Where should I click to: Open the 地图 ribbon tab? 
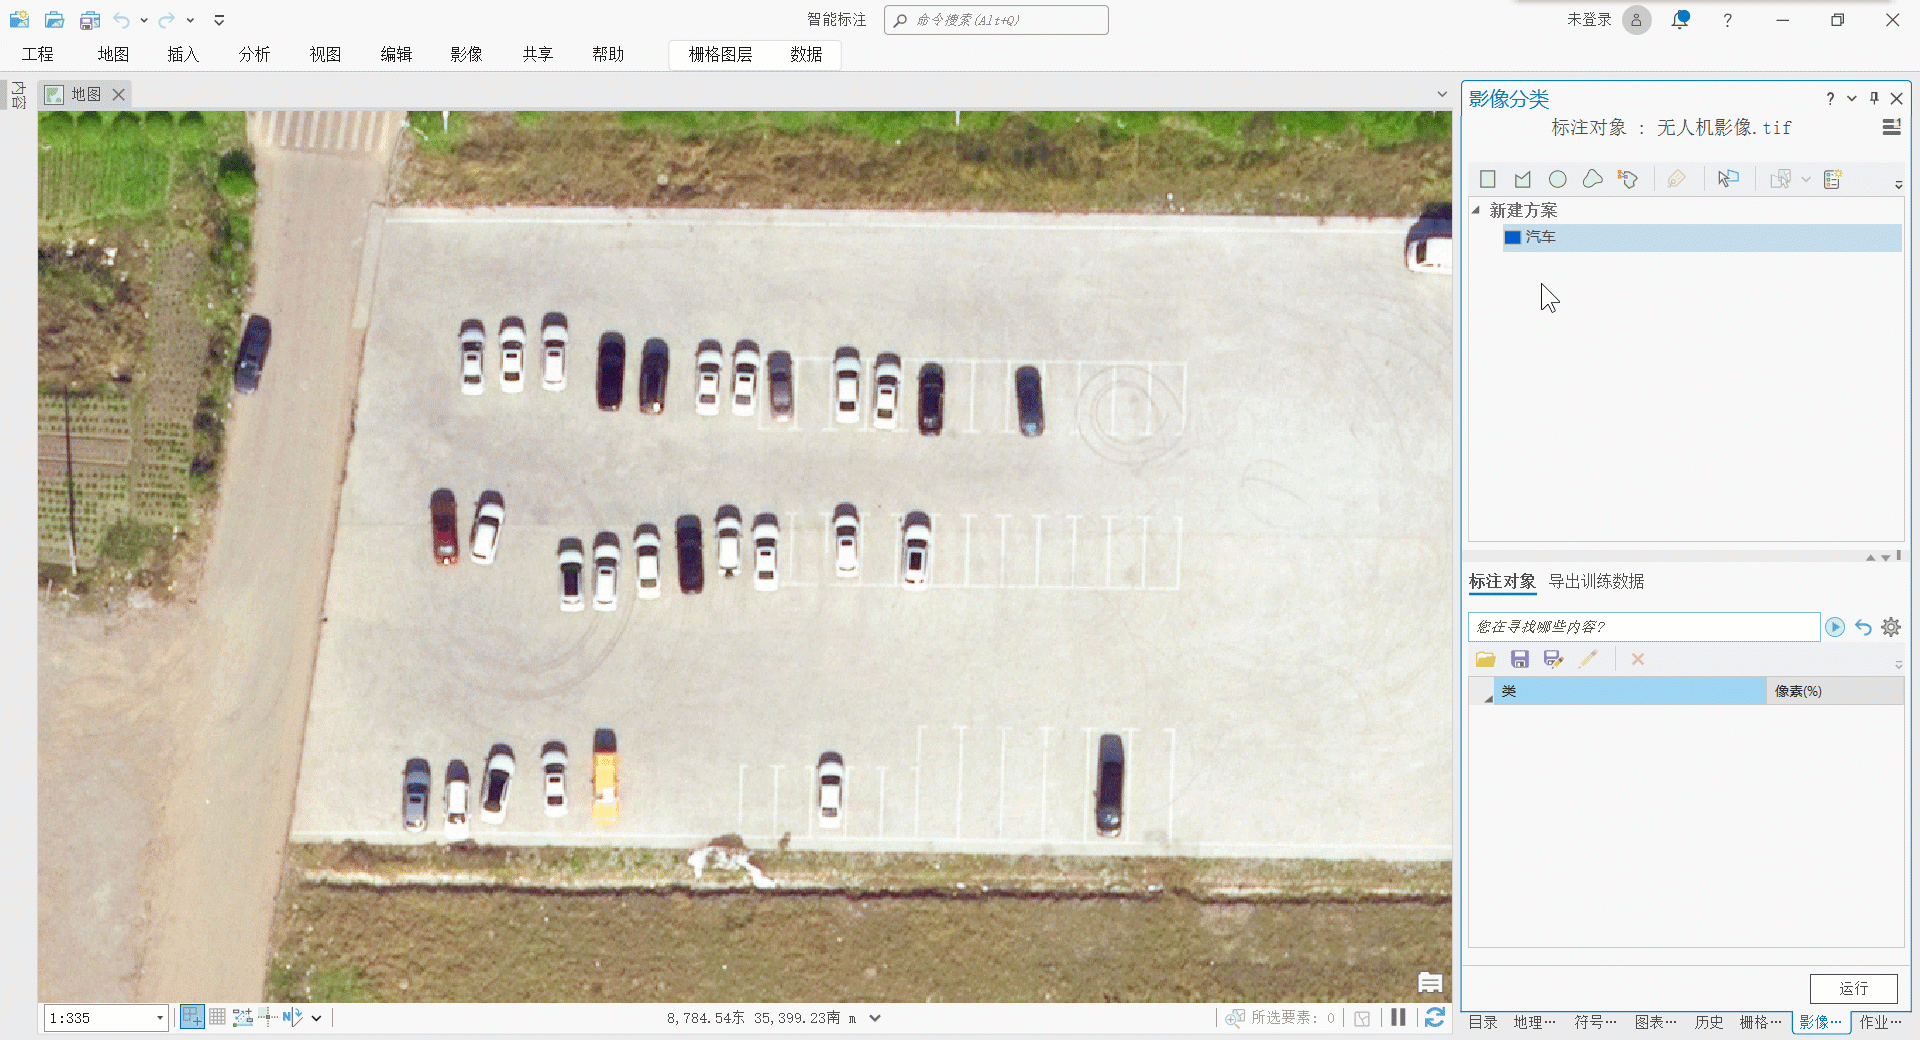(113, 54)
